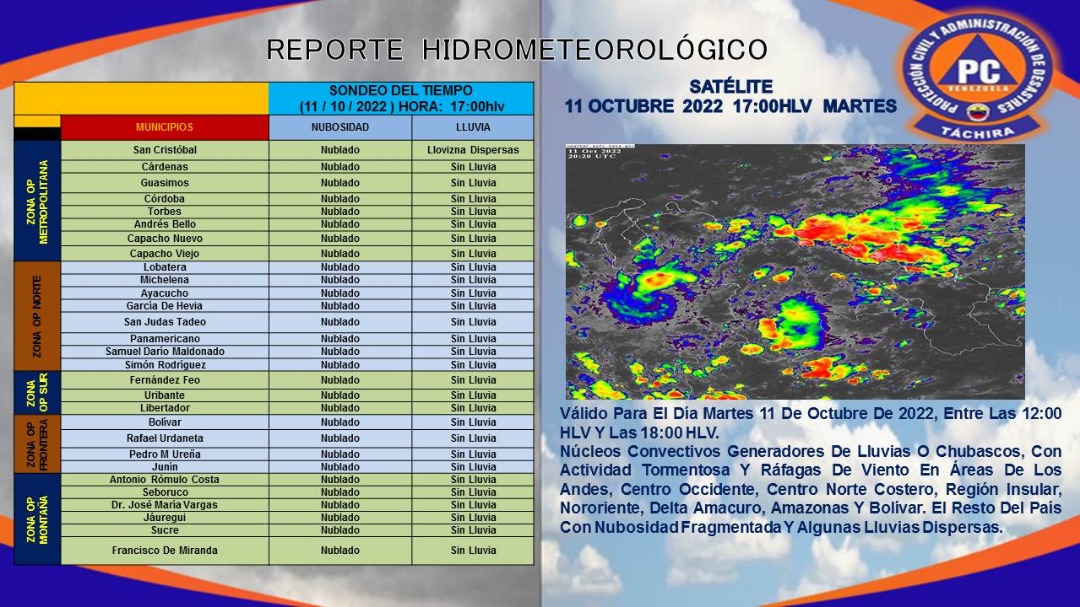Select the 'Capacho Viejo' cell
Image resolution: width=1080 pixels, height=607 pixels.
165,254
